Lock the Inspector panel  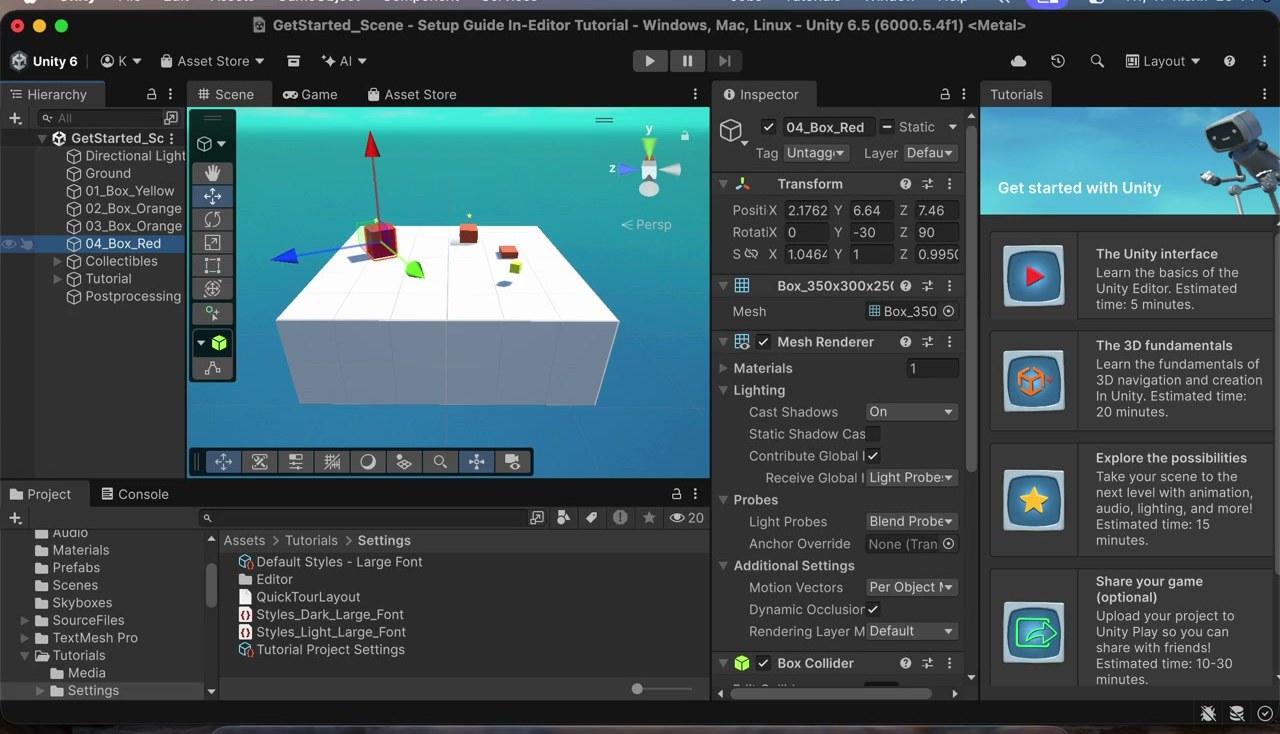pos(944,94)
